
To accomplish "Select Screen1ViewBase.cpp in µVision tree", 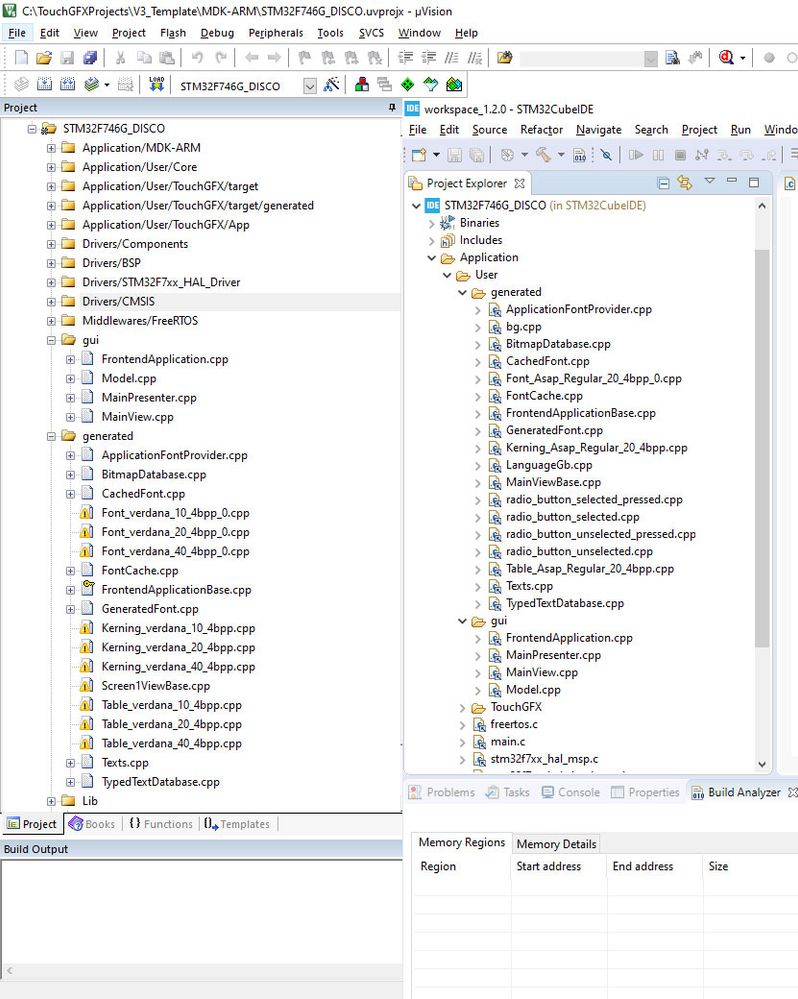I will point(155,686).
